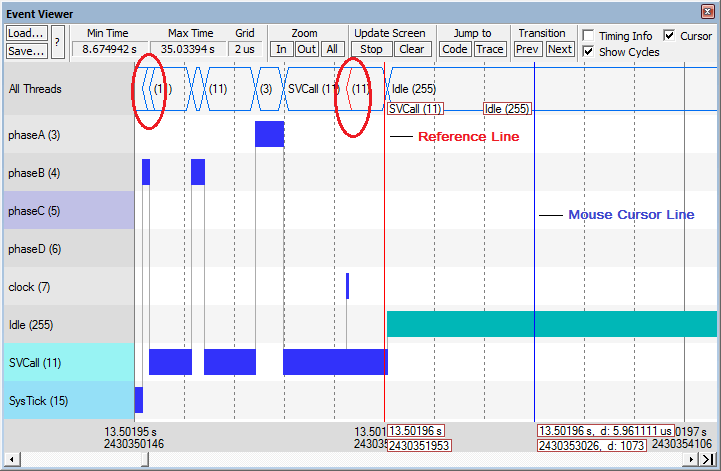Go to Next transition
Screen dimensions: 721x471
click(560, 49)
